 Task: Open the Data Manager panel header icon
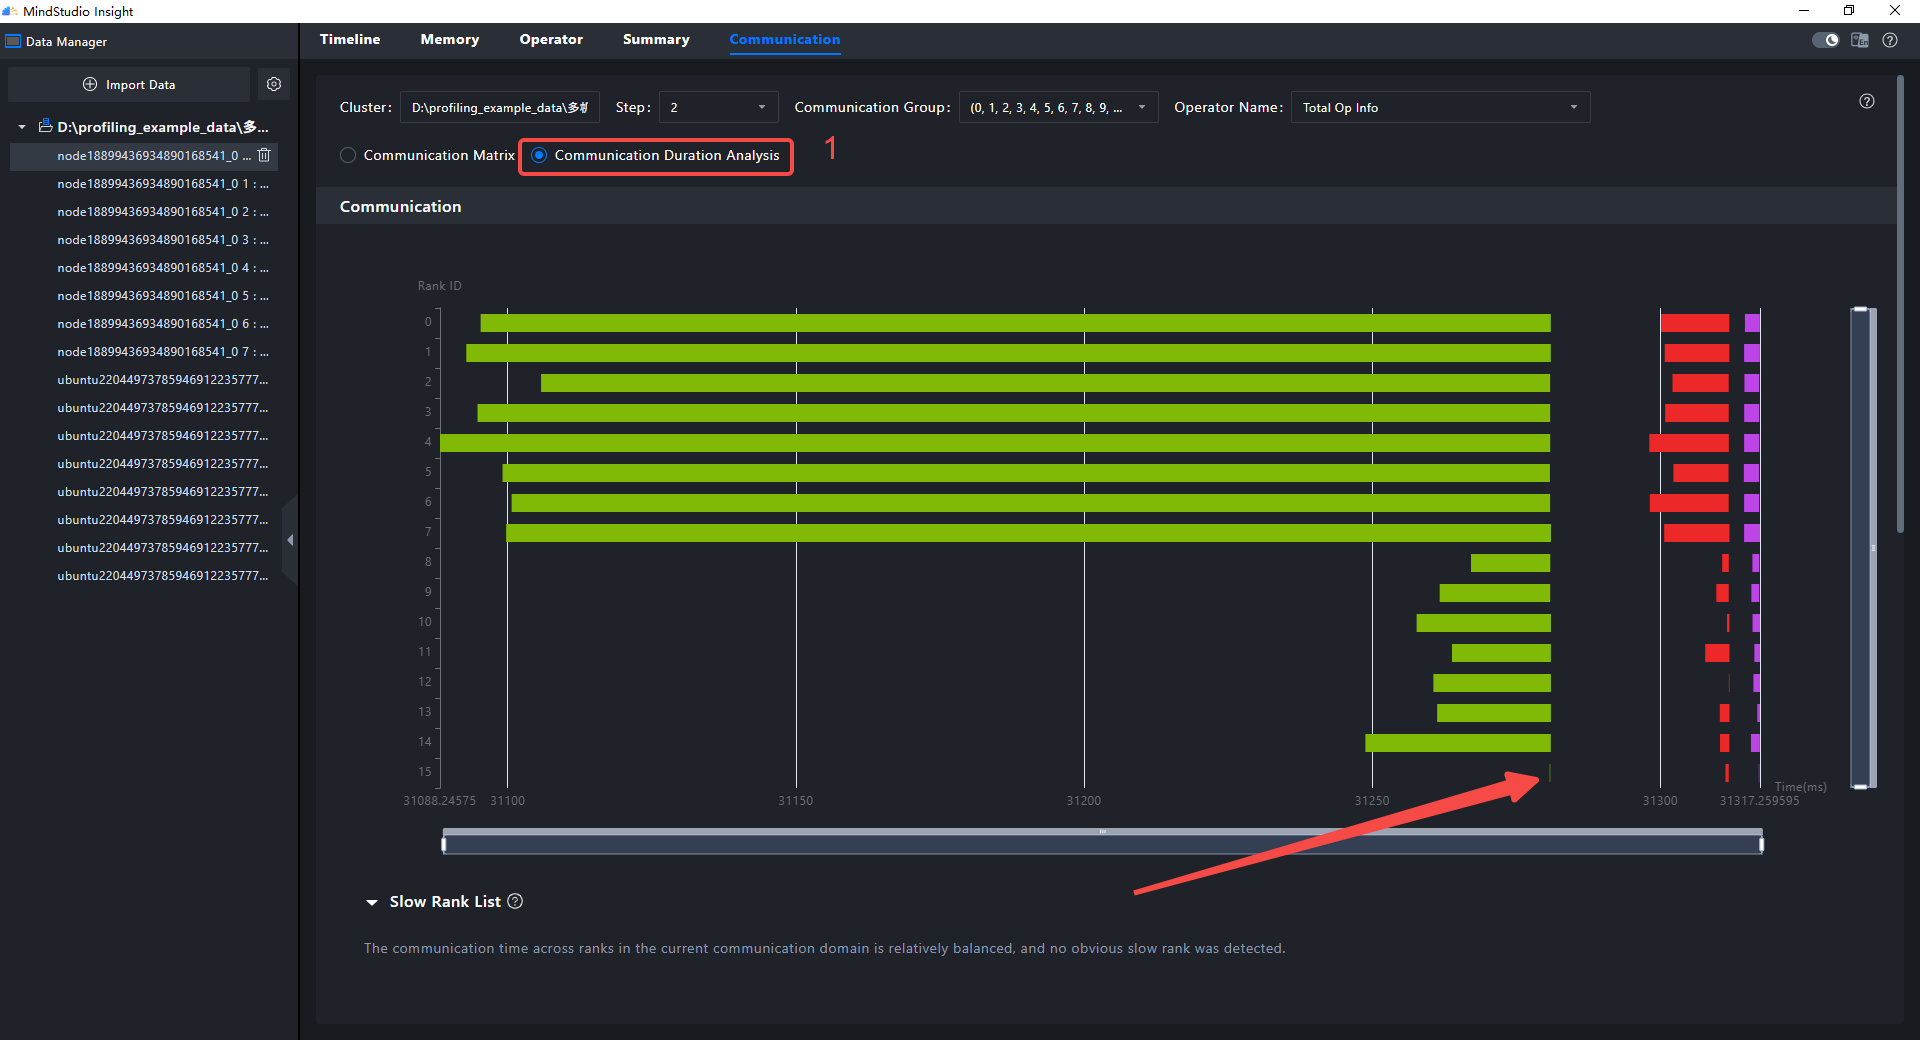pyautogui.click(x=13, y=41)
